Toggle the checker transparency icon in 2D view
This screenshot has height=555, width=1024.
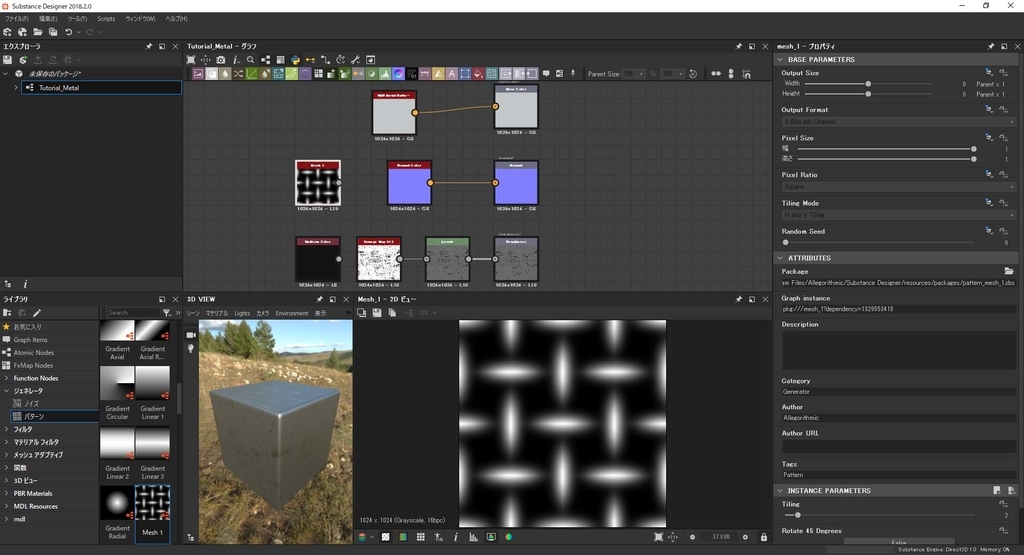click(x=385, y=537)
